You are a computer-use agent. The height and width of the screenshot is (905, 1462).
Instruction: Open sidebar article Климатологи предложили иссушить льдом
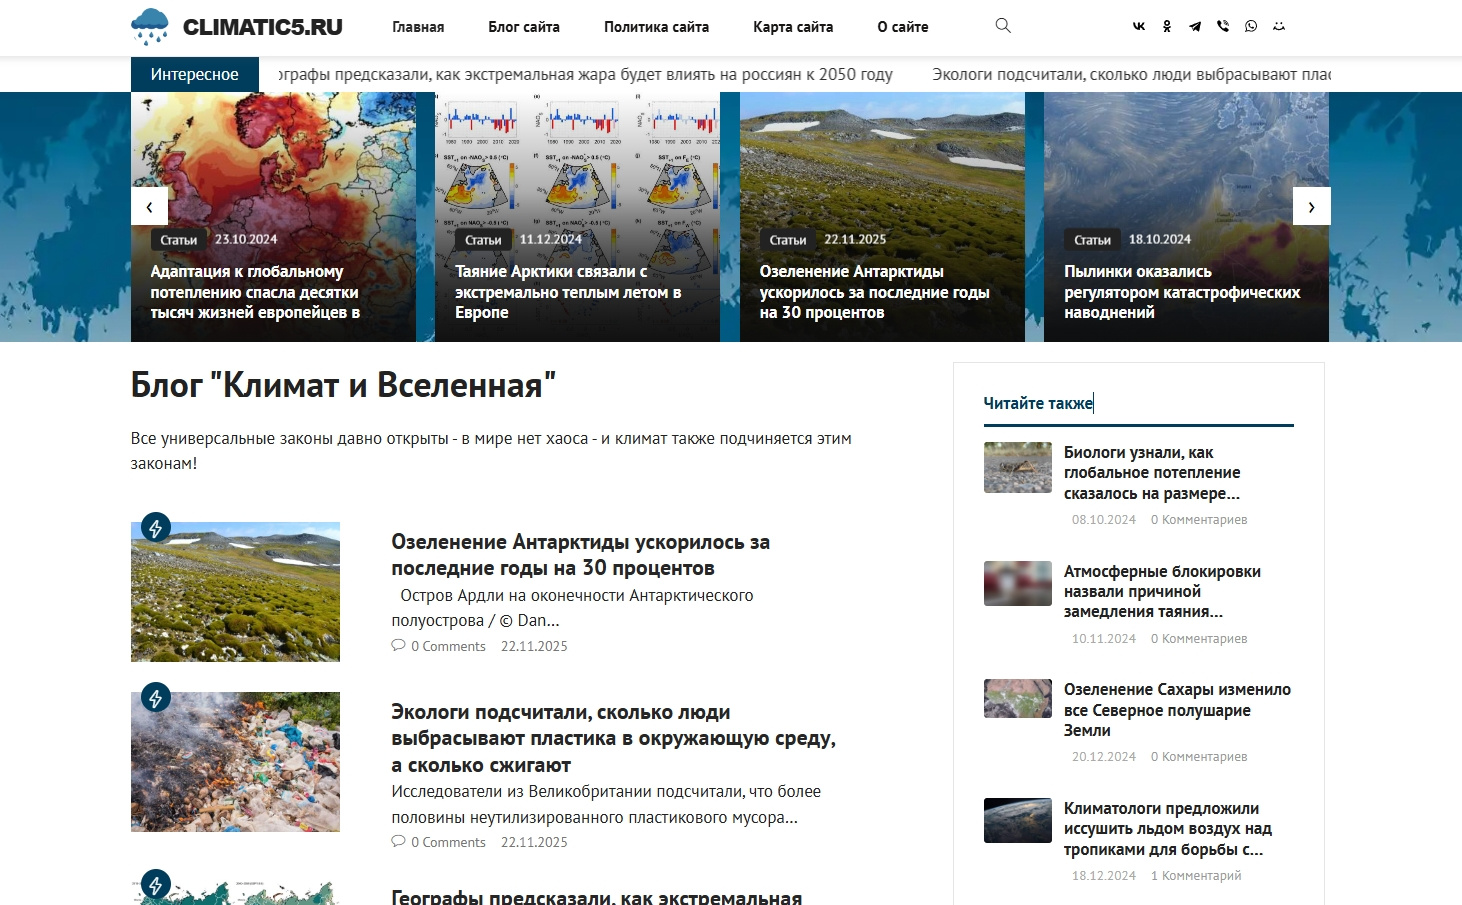1168,829
